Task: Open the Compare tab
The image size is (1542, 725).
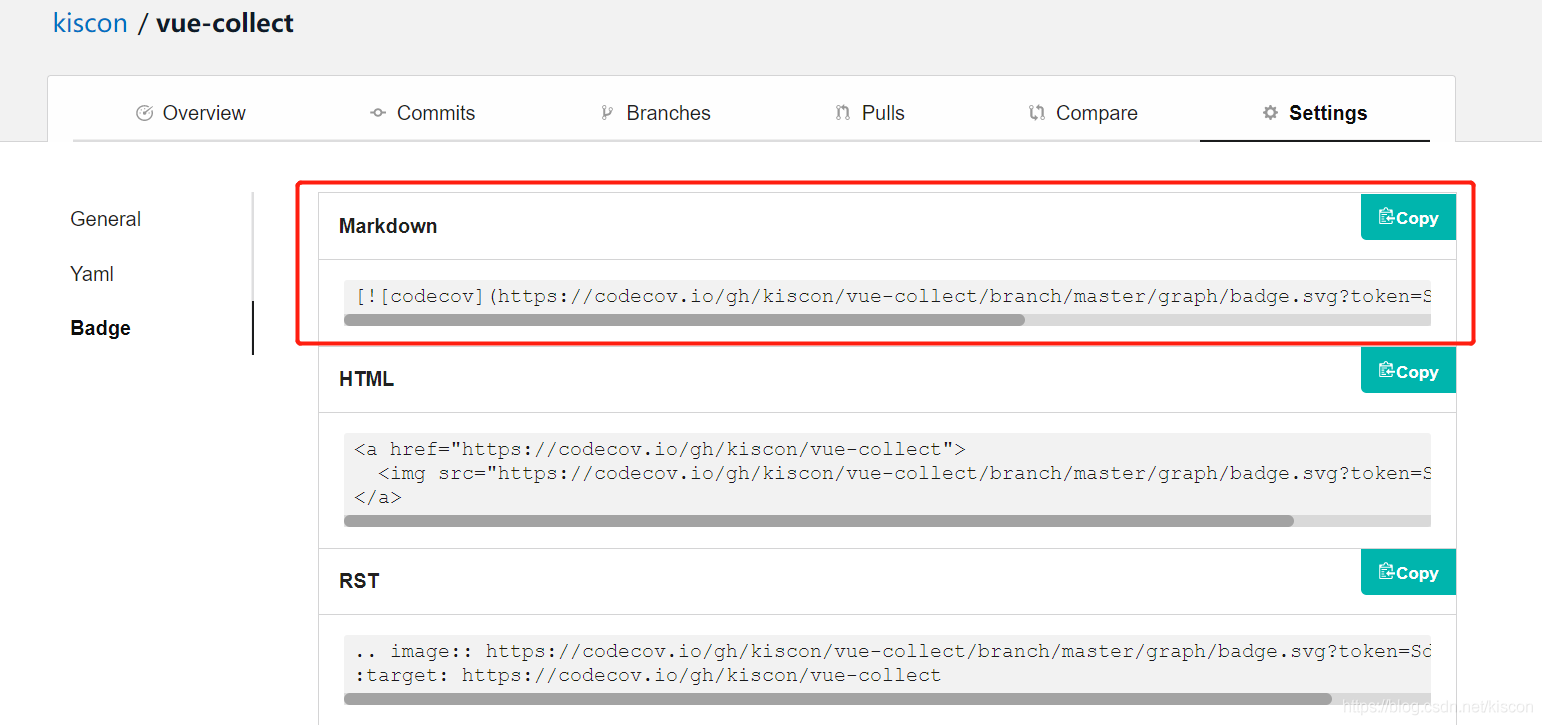Action: click(x=1096, y=113)
